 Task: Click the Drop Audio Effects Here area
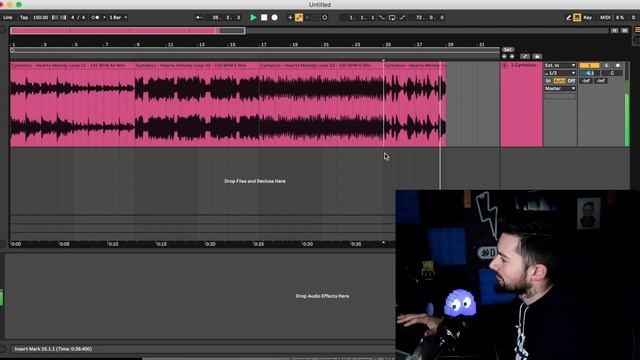[322, 296]
